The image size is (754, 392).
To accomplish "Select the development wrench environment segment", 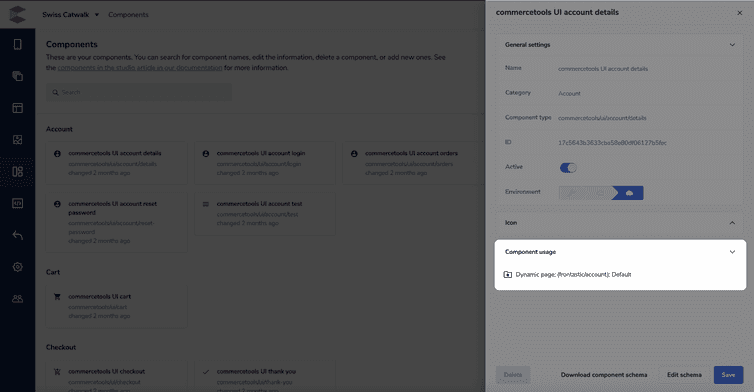I will [x=572, y=193].
